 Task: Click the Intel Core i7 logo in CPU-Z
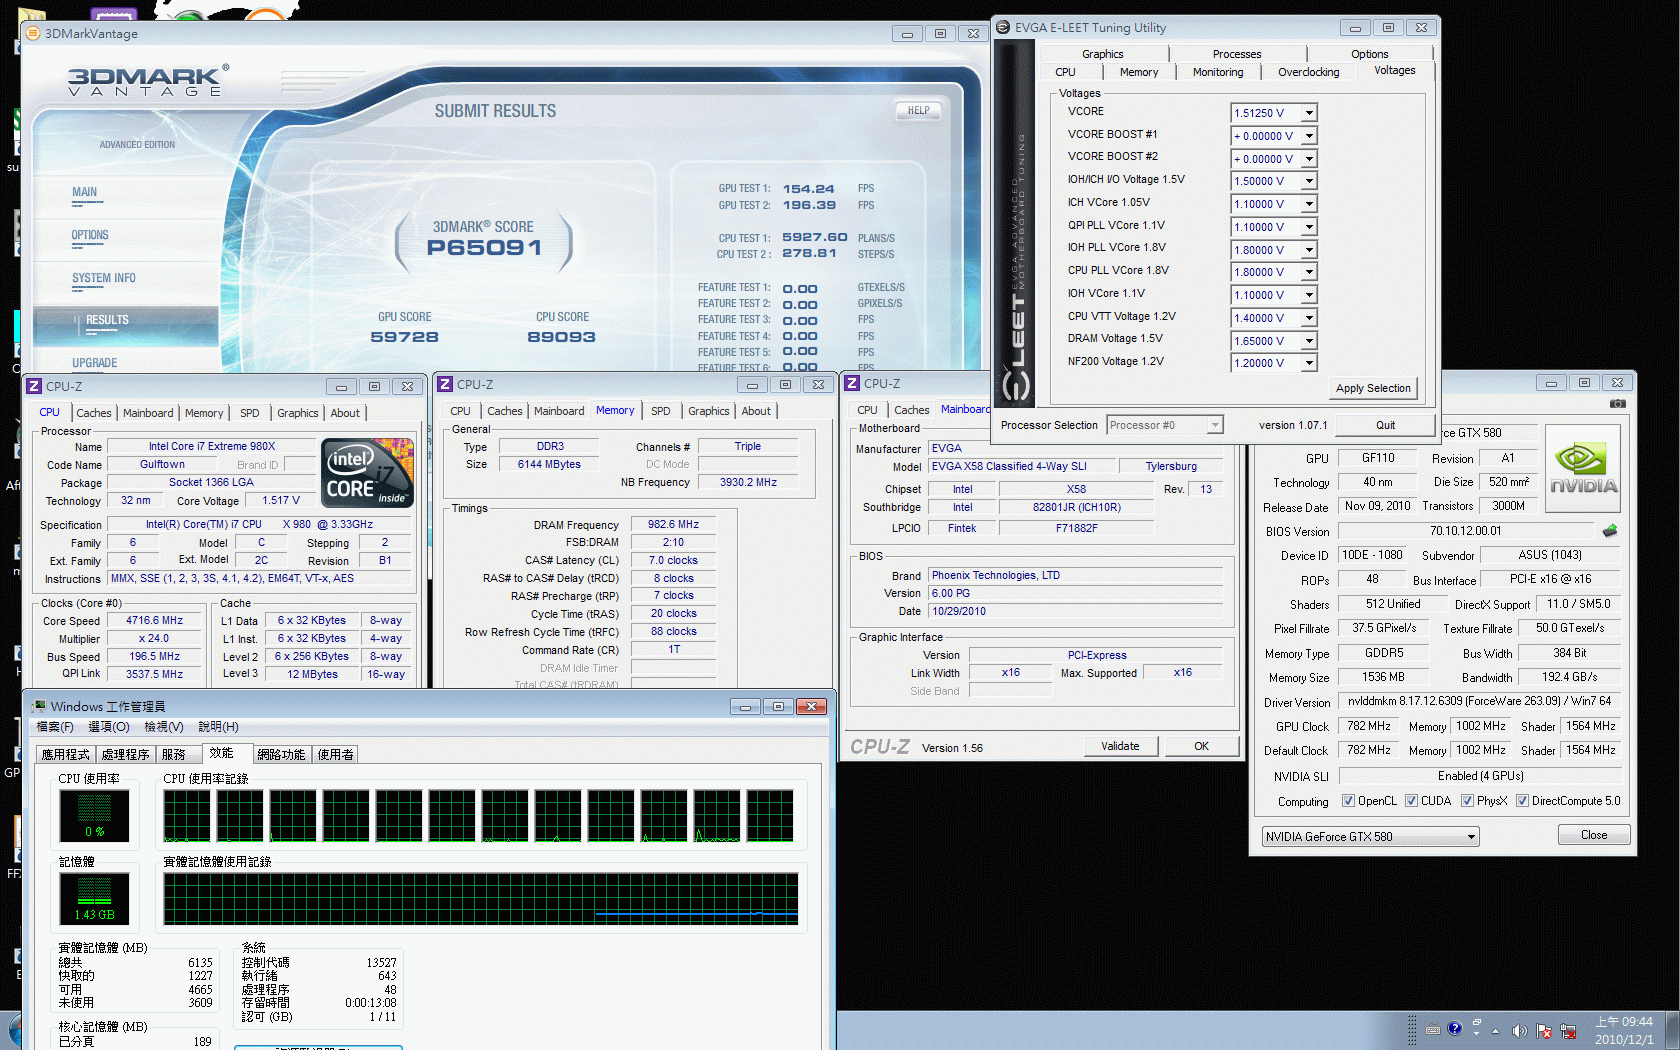click(x=368, y=474)
